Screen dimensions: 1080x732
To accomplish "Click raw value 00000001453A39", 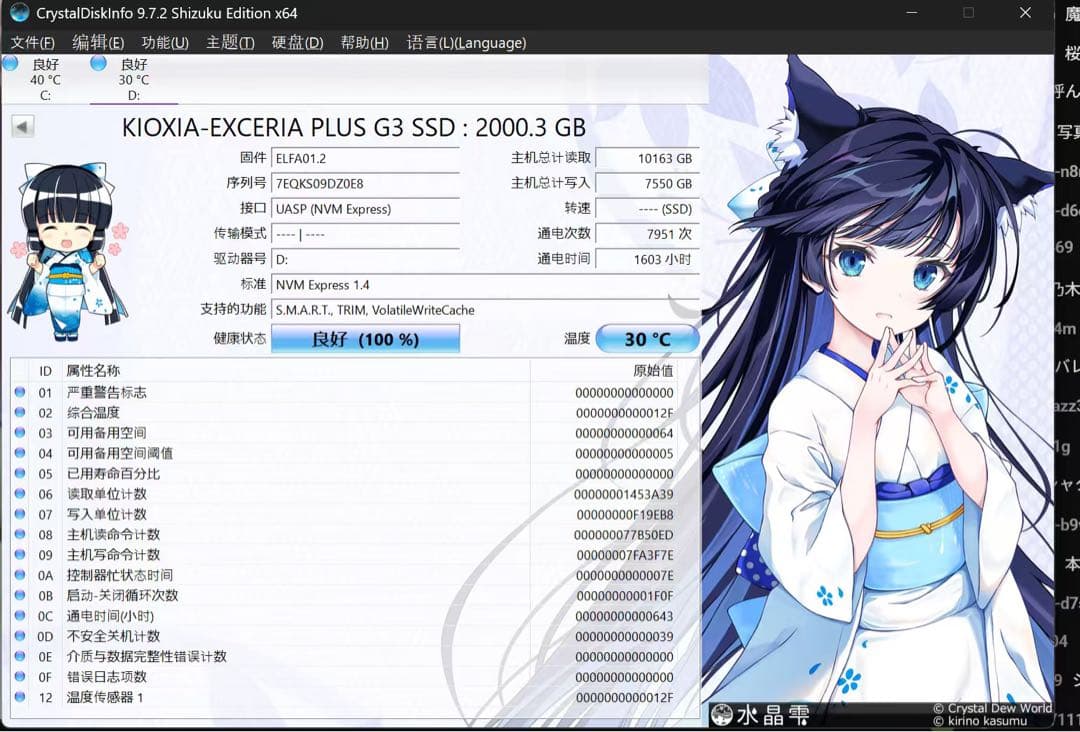I will pos(624,494).
